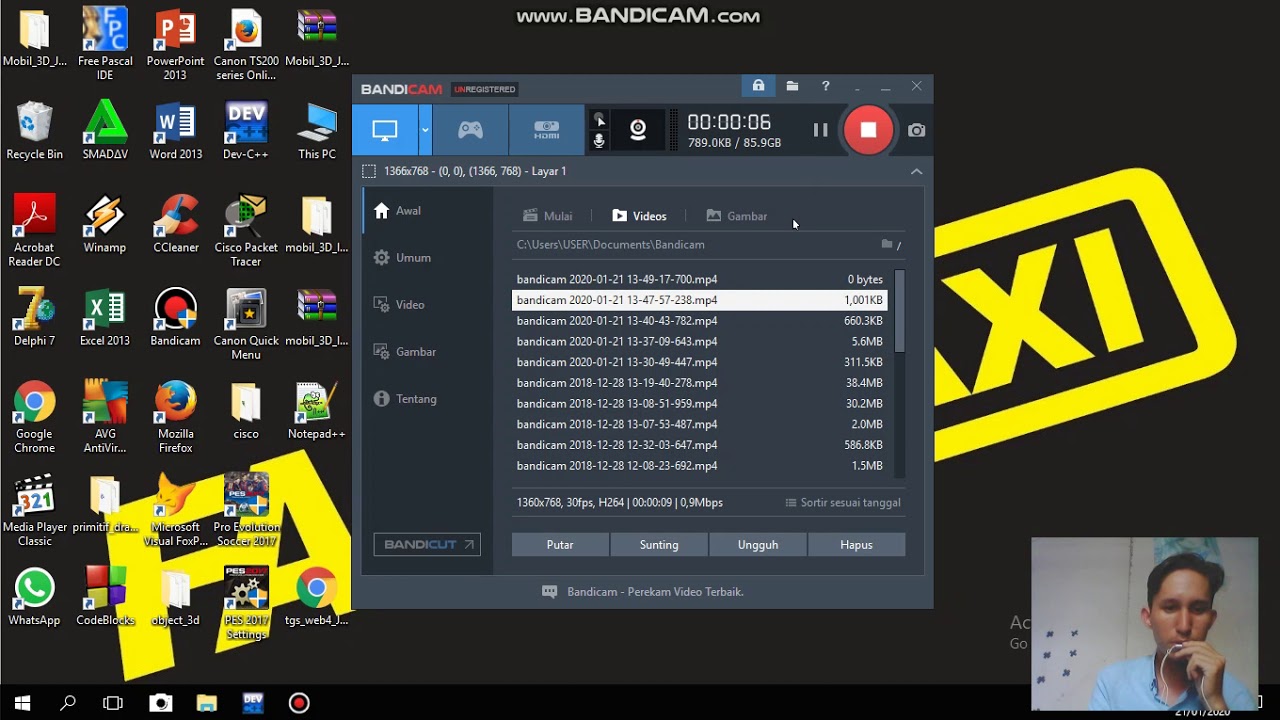Click Bandicam record icon on taskbar

[299, 703]
